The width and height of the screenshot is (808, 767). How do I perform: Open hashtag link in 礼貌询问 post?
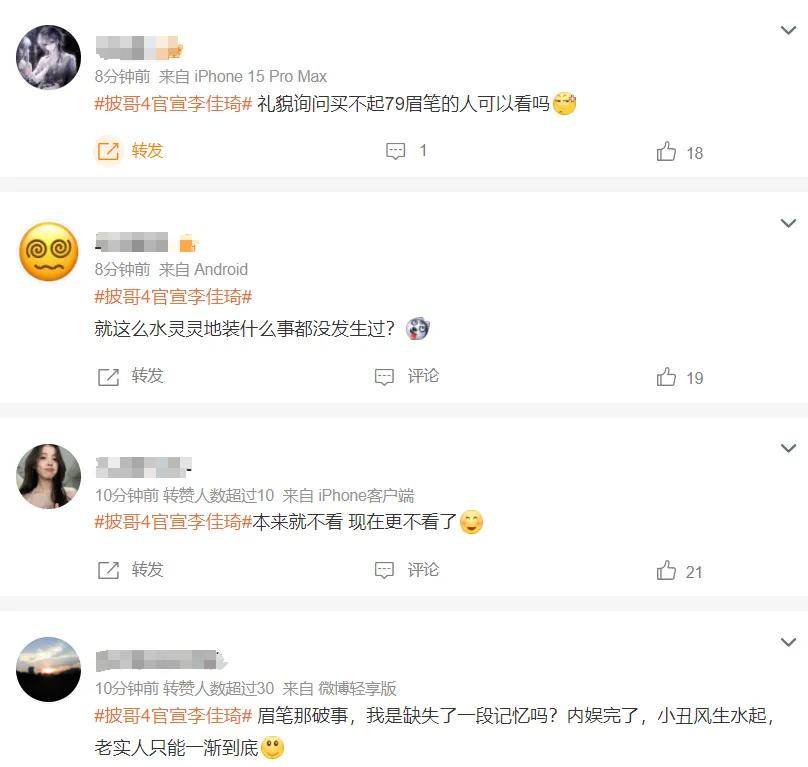(x=173, y=104)
